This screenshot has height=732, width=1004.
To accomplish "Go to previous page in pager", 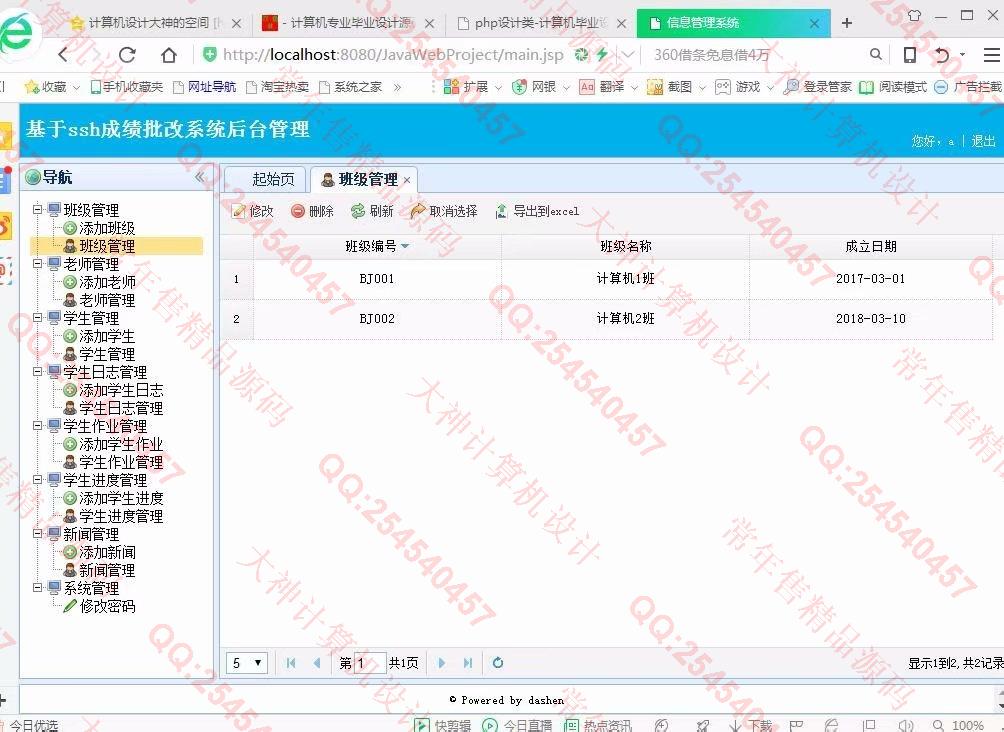I will pos(317,663).
